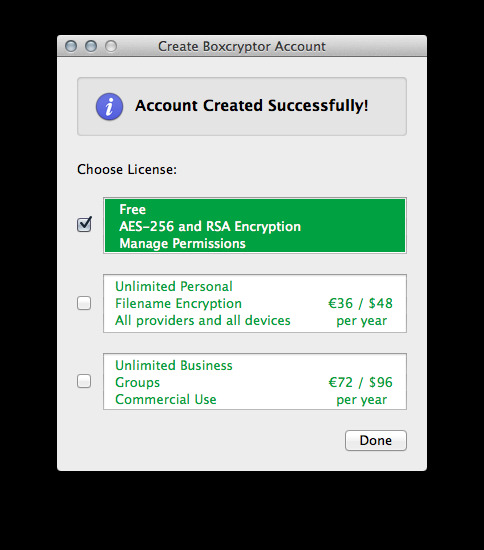
Task: Uncheck the Free license checkbox
Action: coord(84,224)
